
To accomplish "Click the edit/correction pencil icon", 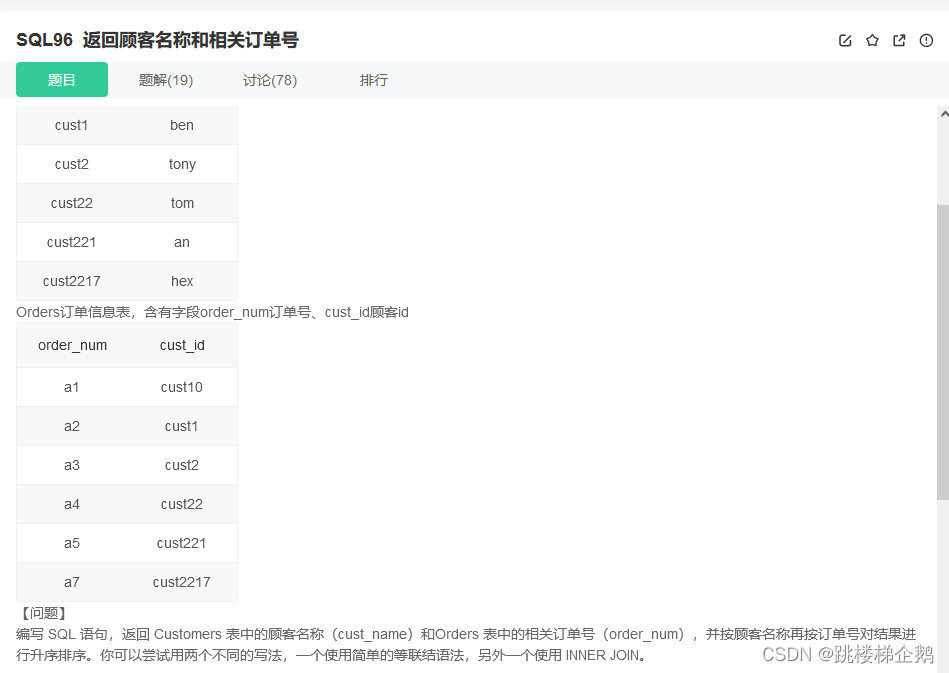I will click(845, 40).
